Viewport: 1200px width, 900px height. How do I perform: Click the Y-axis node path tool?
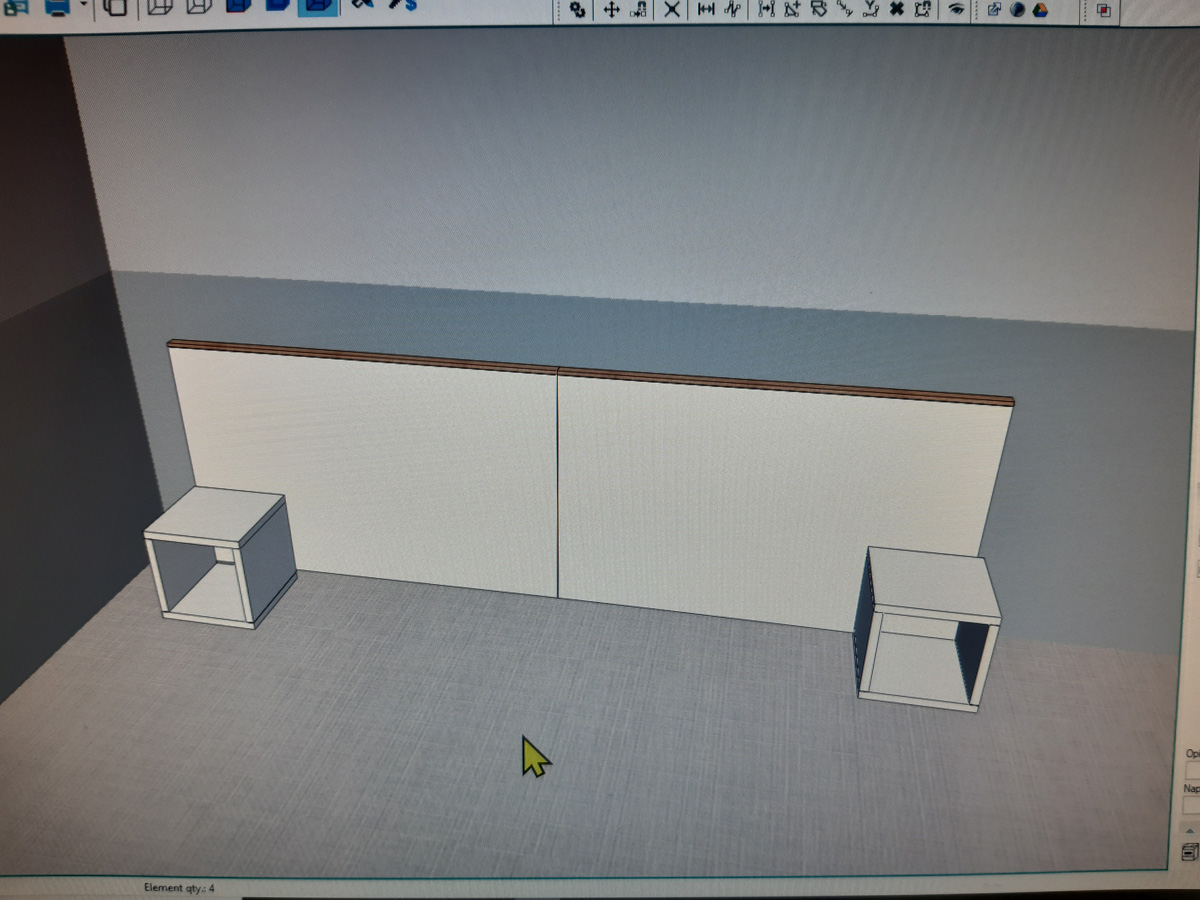[x=871, y=10]
